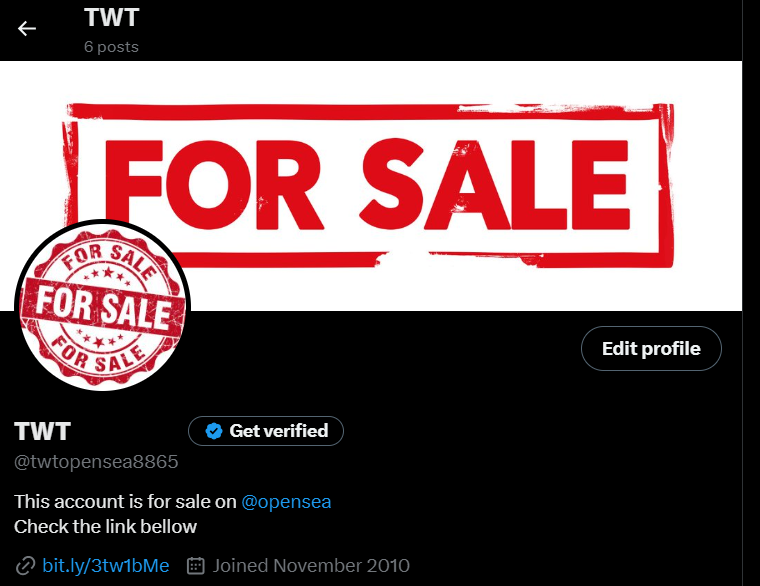Open the FOR SALE banner header image

(x=371, y=186)
